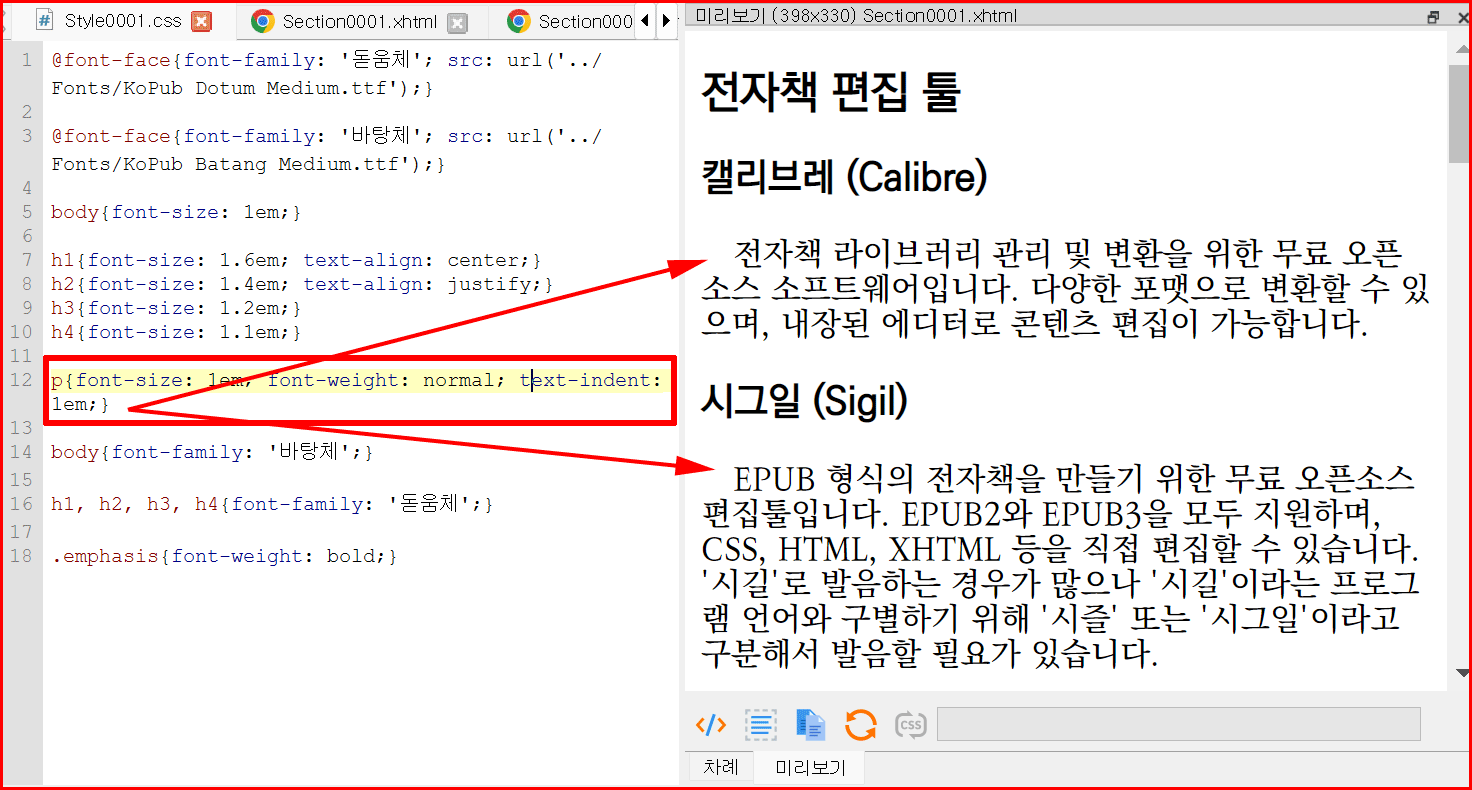
Task: Click the '미리보기 (398x330) Section0001.xhtml' panel title
Action: (x=856, y=16)
